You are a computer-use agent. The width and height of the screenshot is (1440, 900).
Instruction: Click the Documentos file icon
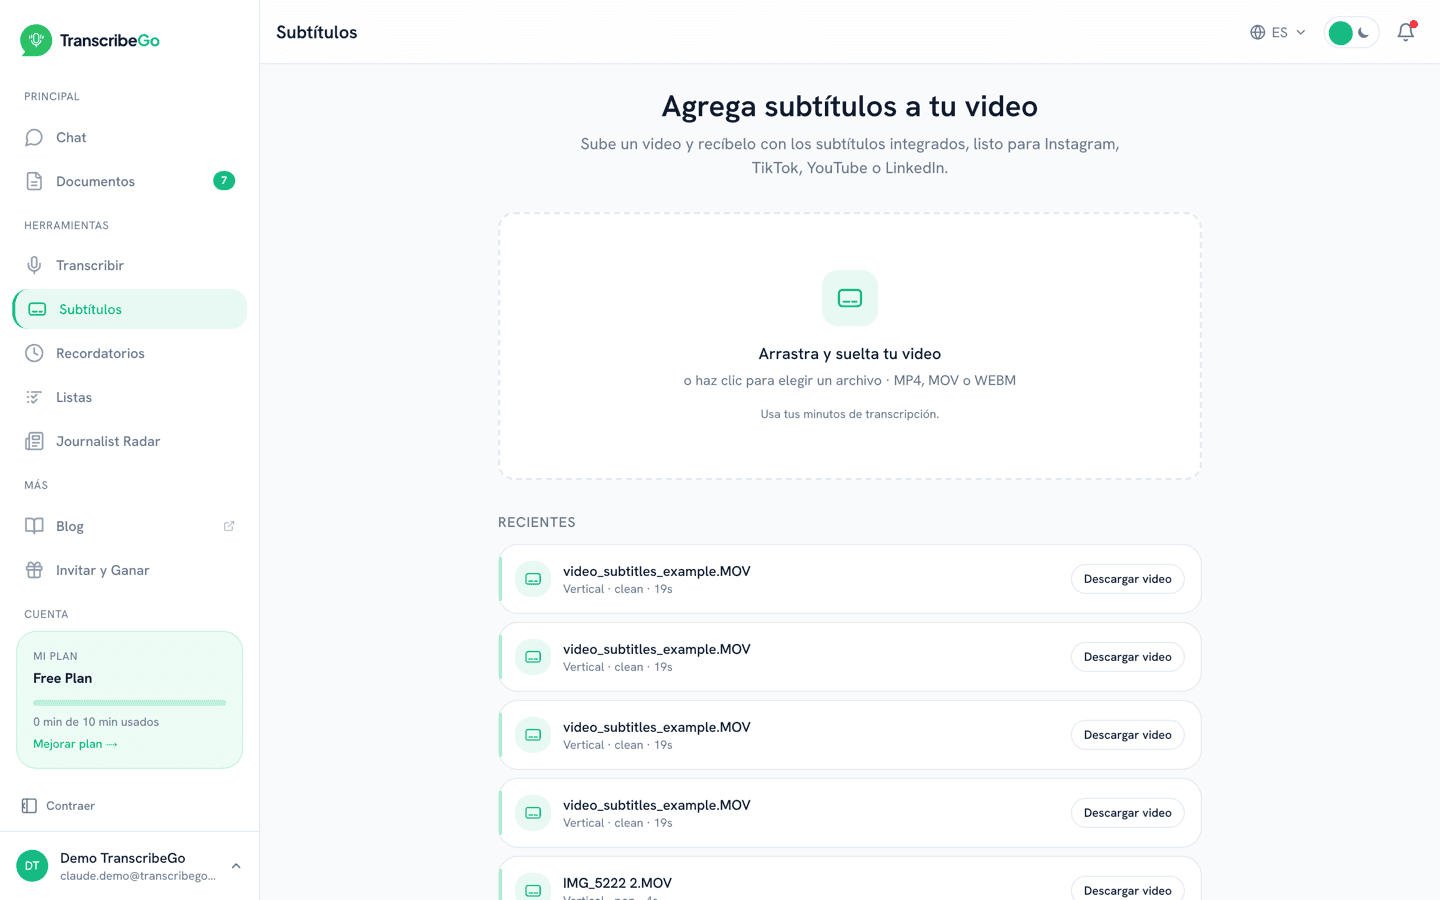[34, 181]
